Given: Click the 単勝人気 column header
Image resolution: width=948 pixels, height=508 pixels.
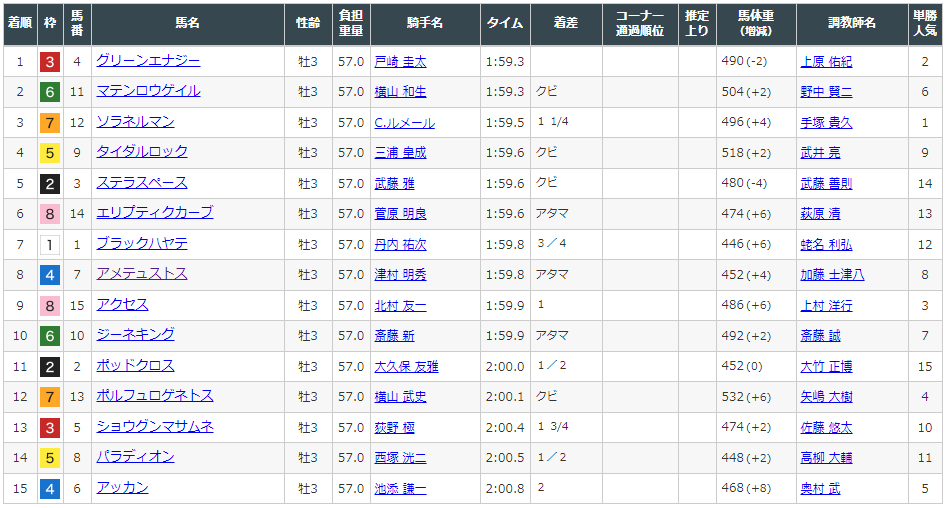Looking at the screenshot, I should pyautogui.click(x=925, y=22).
